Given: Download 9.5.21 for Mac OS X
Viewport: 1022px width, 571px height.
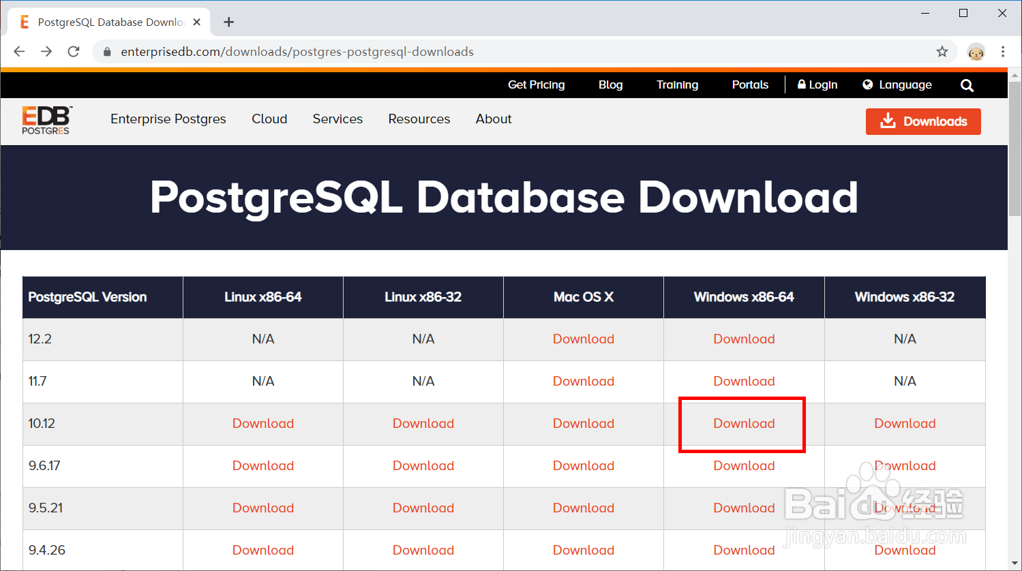Looking at the screenshot, I should (x=583, y=508).
